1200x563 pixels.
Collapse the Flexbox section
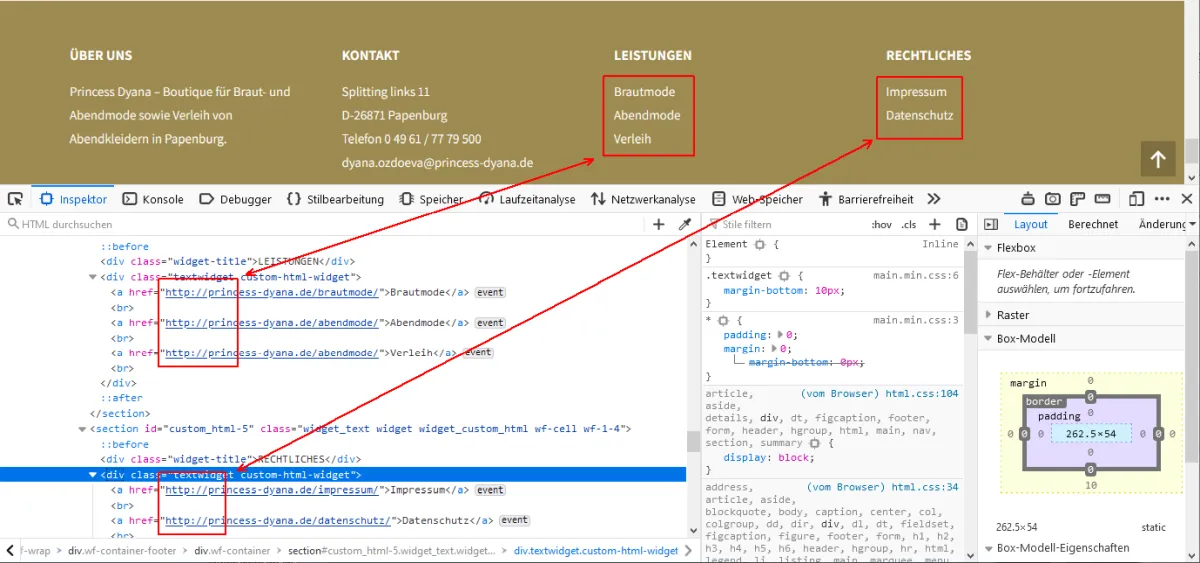click(x=988, y=248)
